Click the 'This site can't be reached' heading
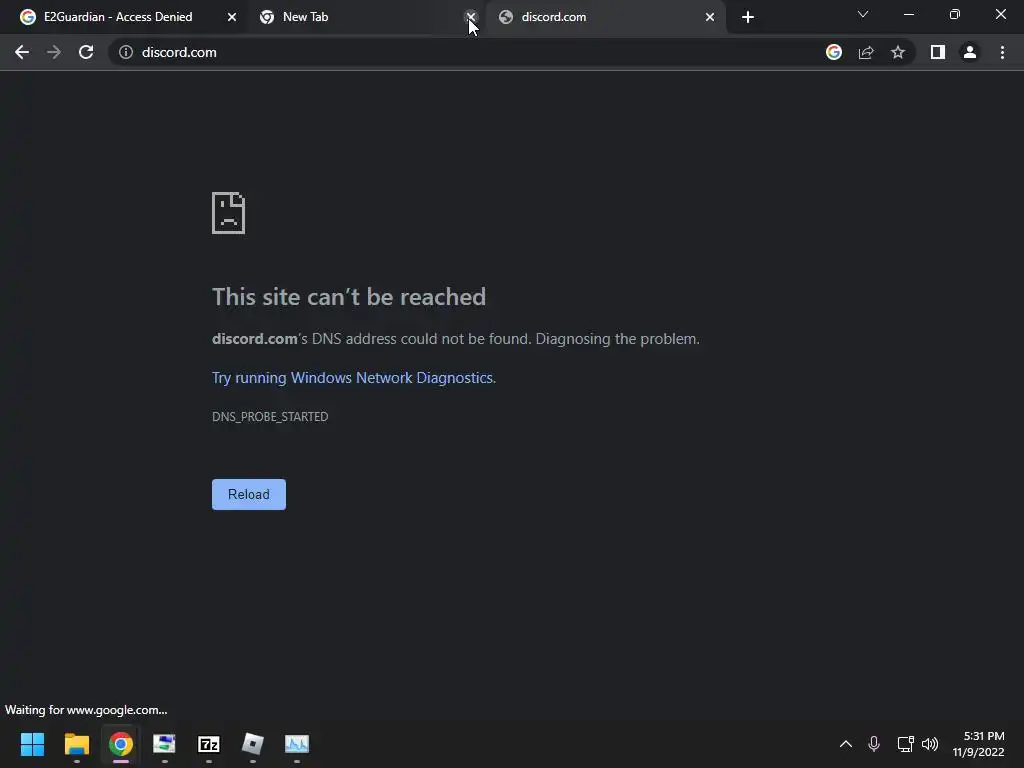The height and width of the screenshot is (768, 1024). point(349,297)
